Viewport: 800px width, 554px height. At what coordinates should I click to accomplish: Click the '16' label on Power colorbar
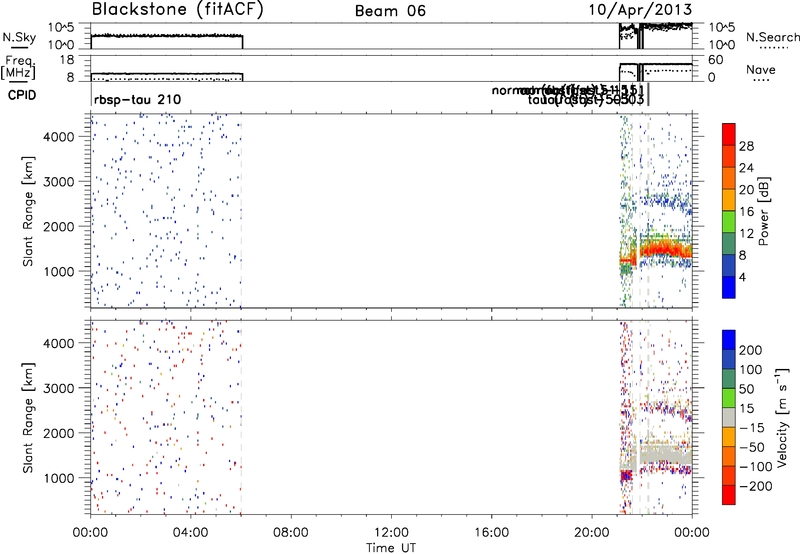pos(746,212)
